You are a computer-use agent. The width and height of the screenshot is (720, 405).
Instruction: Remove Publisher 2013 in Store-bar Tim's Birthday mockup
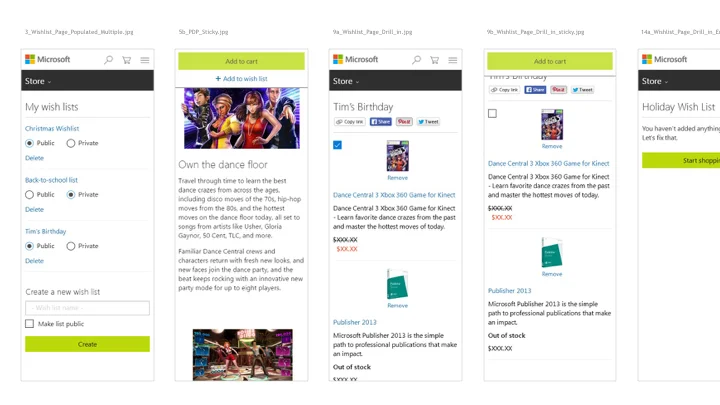(398, 305)
